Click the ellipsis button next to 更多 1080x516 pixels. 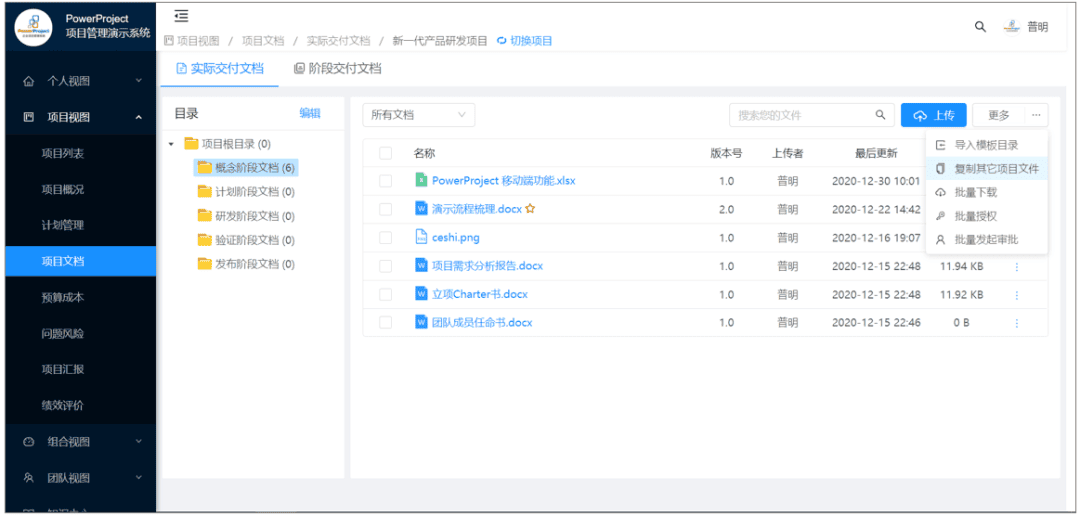(x=1036, y=115)
